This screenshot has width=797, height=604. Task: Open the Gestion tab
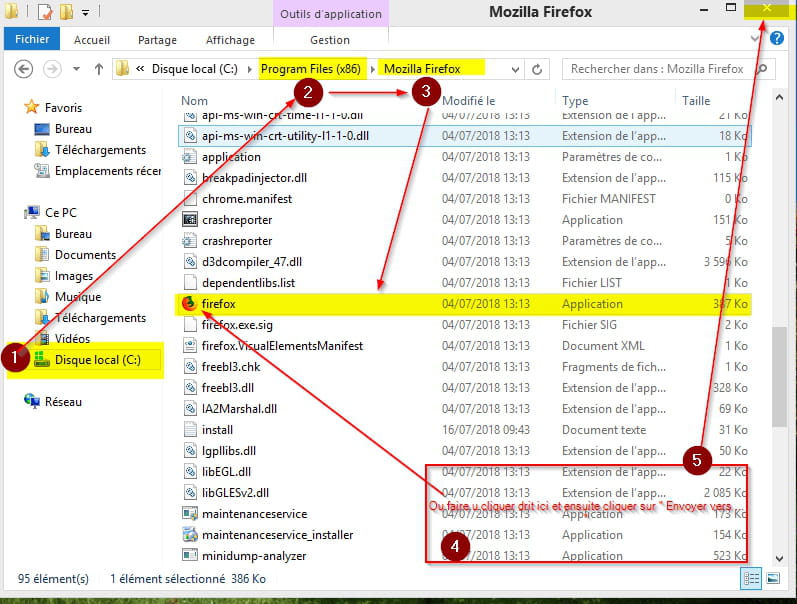pyautogui.click(x=330, y=40)
